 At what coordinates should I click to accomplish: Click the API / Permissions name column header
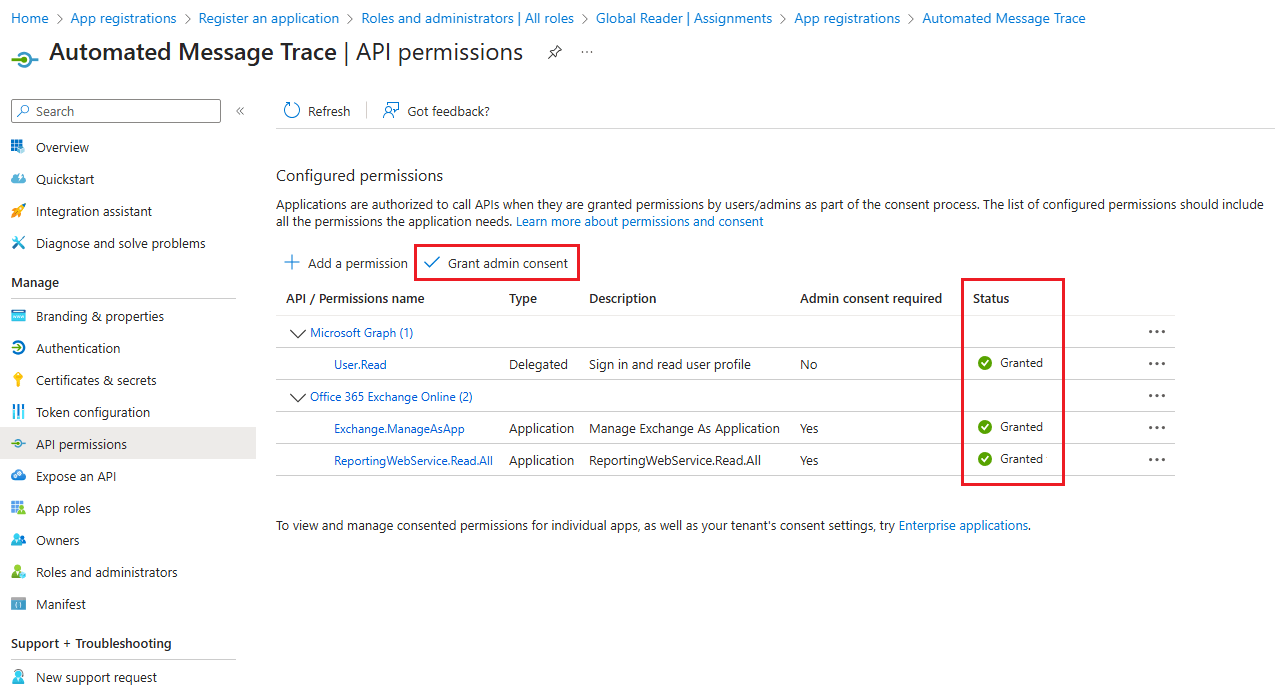355,298
